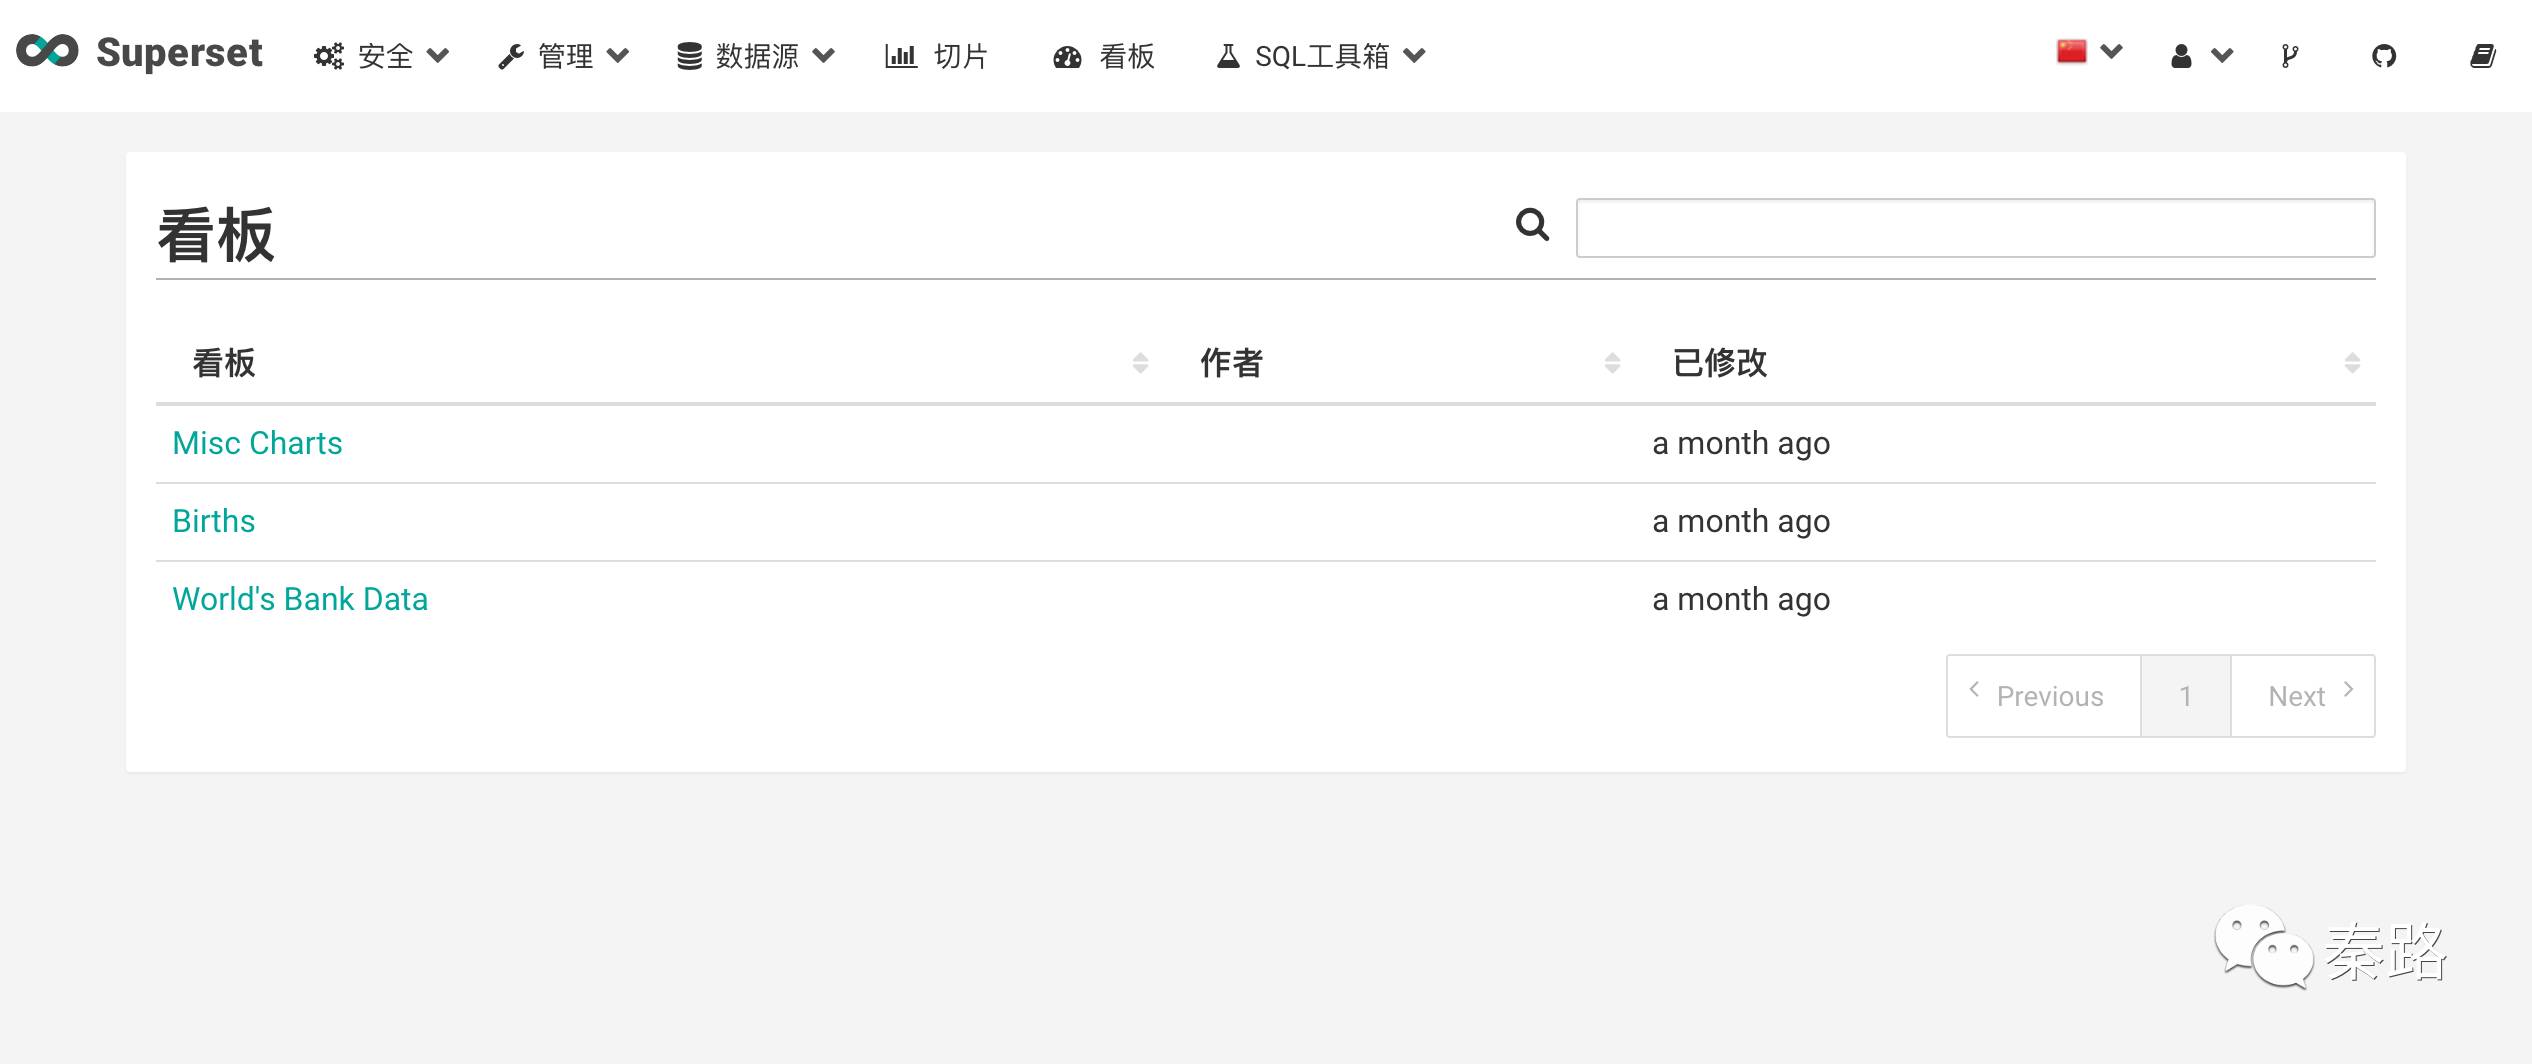Click the China flag language icon

coord(2072,51)
